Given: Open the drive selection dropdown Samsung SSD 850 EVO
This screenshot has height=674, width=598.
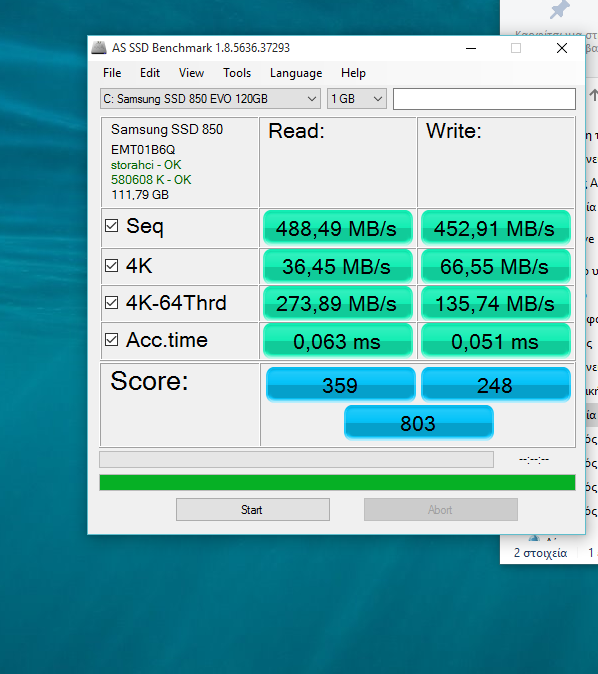Looking at the screenshot, I should 210,99.
